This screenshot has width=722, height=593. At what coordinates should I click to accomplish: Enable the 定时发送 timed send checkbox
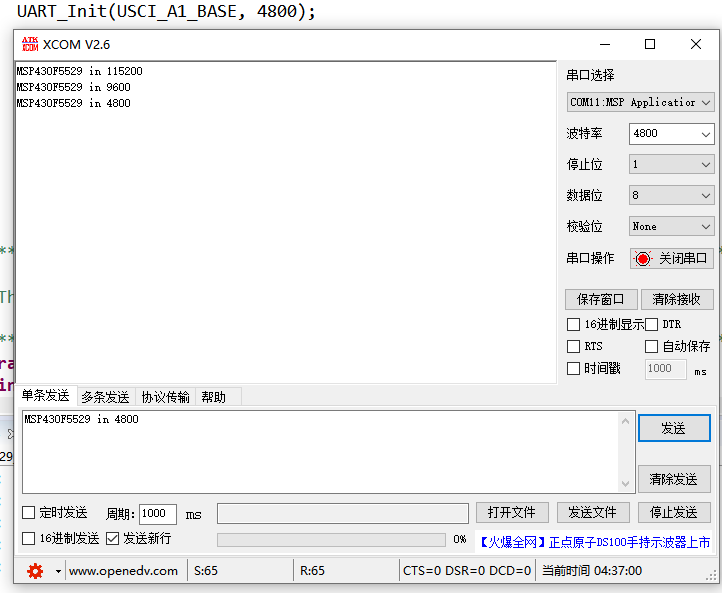click(29, 512)
